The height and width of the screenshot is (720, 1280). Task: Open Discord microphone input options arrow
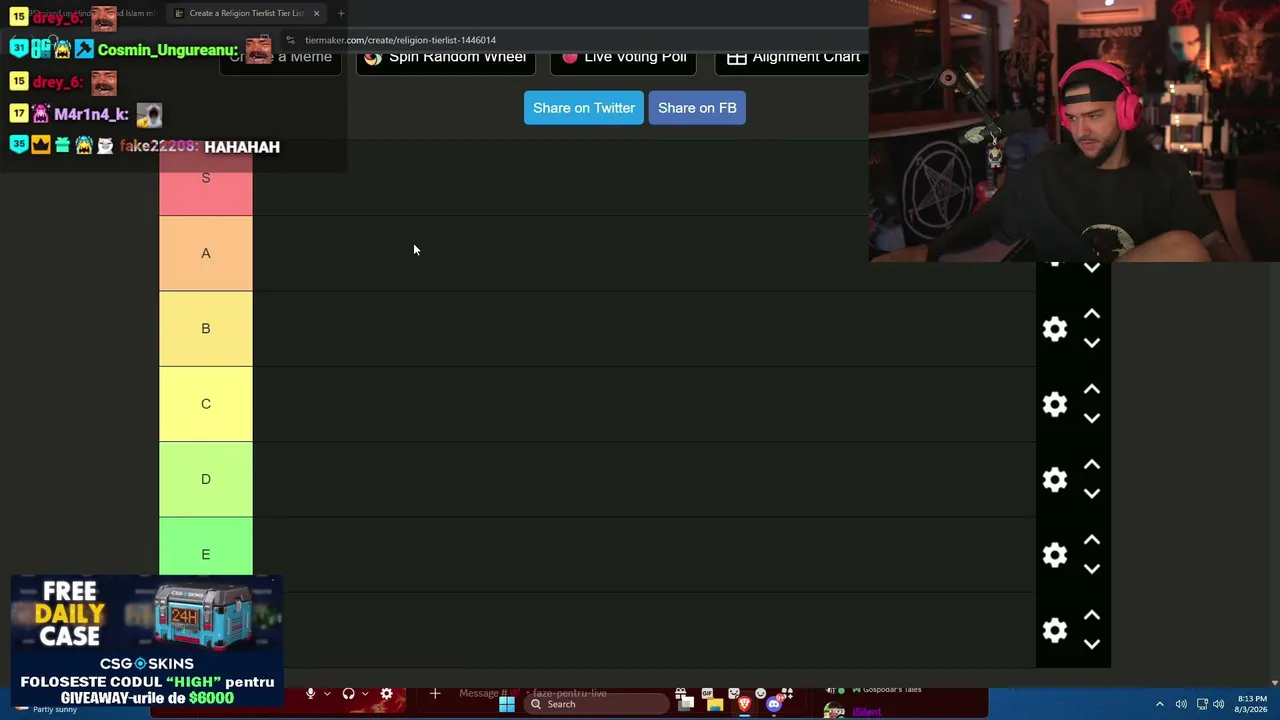327,694
